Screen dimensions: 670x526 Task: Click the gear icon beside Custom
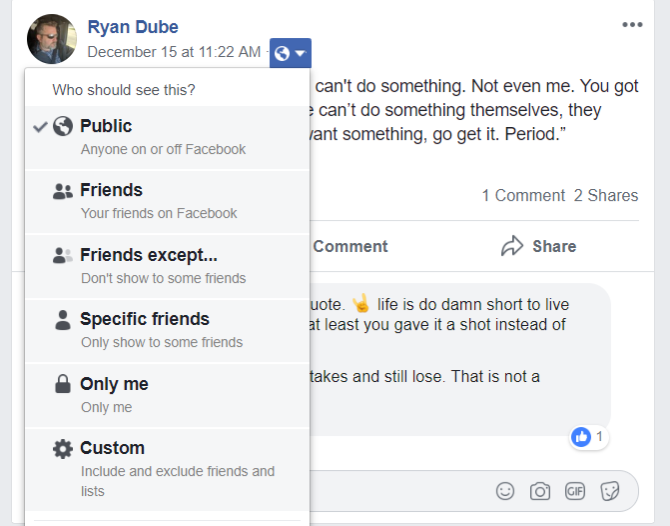(62, 448)
